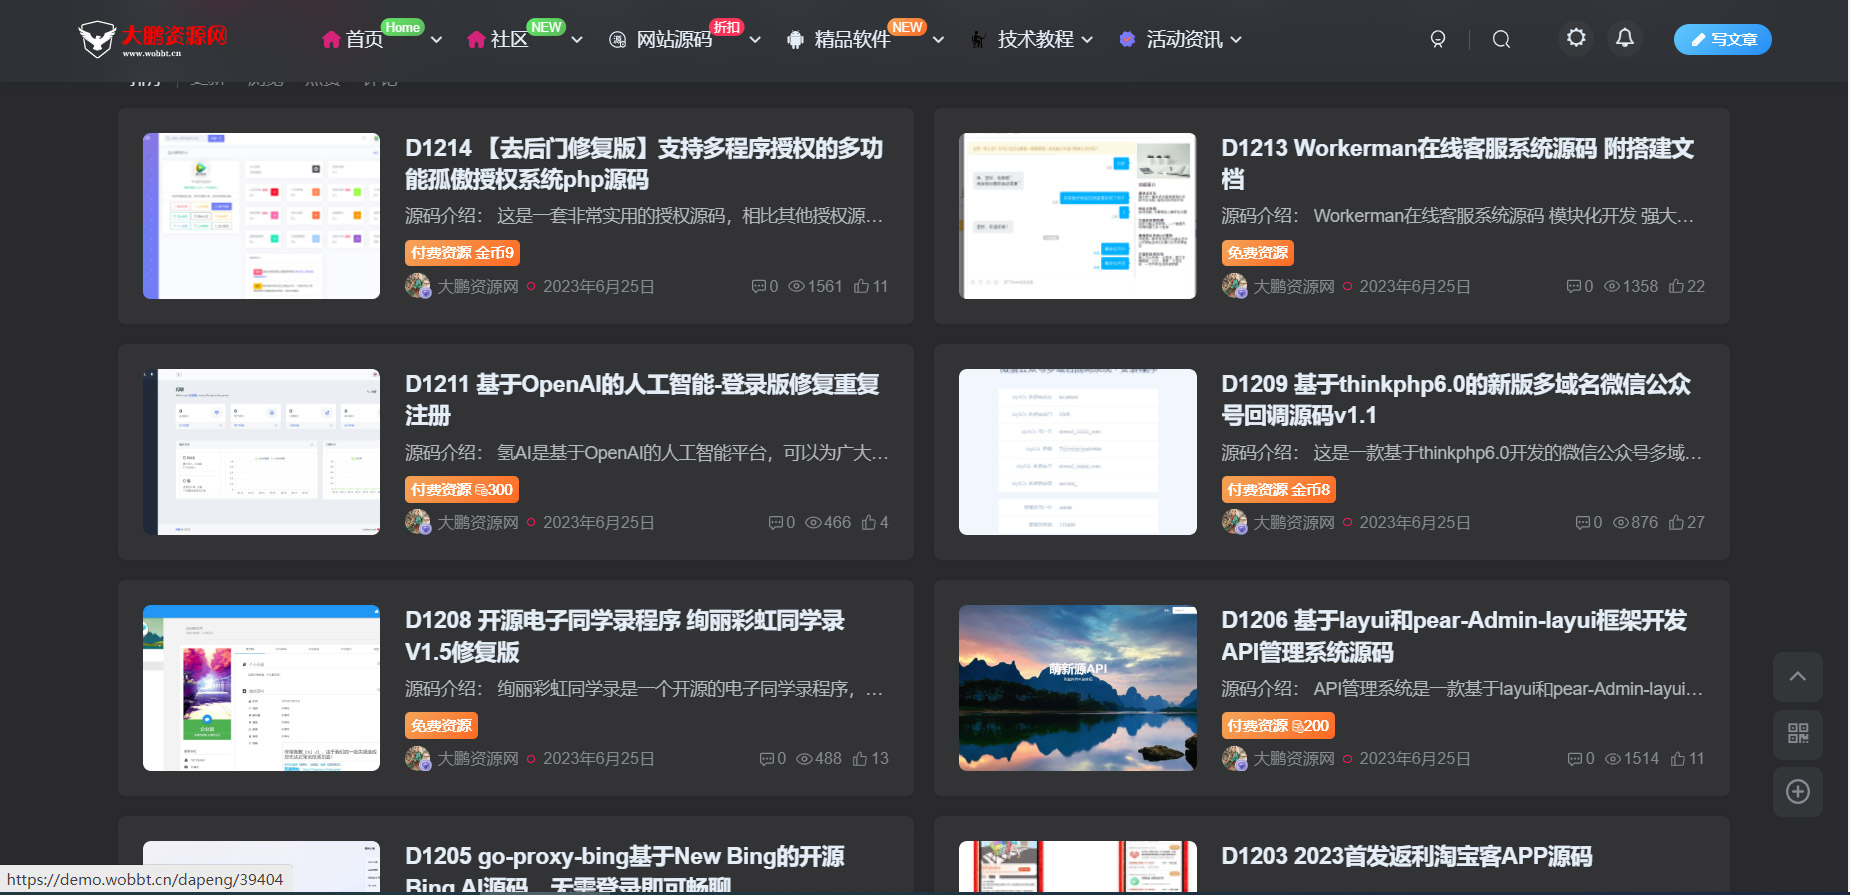Image resolution: width=1850 pixels, height=895 pixels.
Task: Click the back-to-top arrow button
Action: tap(1797, 677)
